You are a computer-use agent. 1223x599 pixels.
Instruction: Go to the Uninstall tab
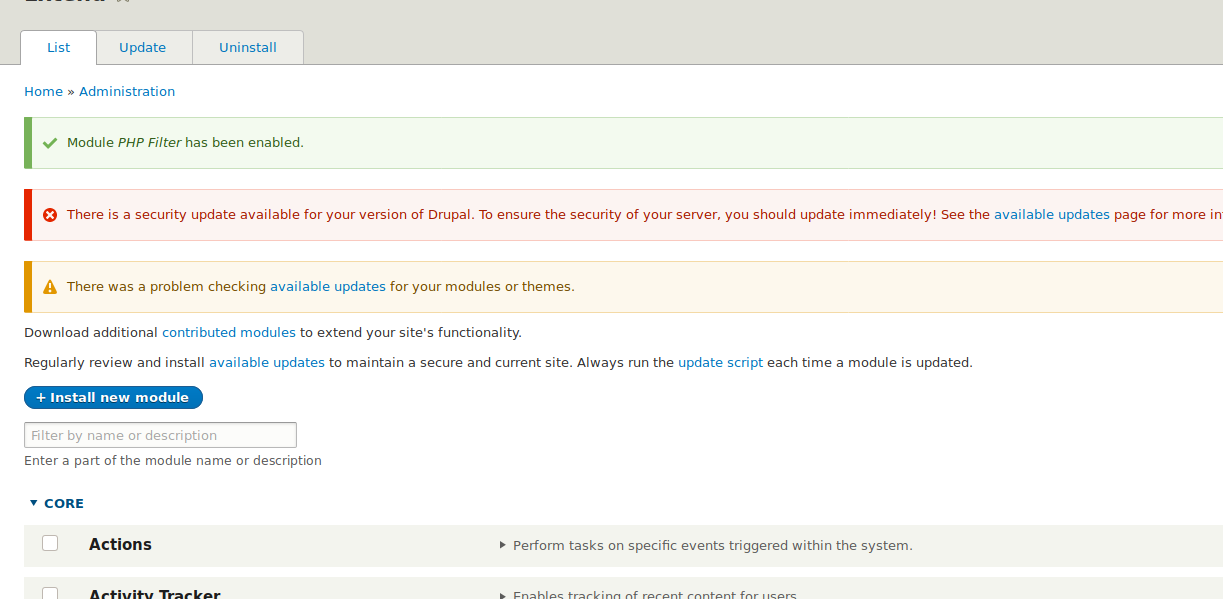[248, 48]
